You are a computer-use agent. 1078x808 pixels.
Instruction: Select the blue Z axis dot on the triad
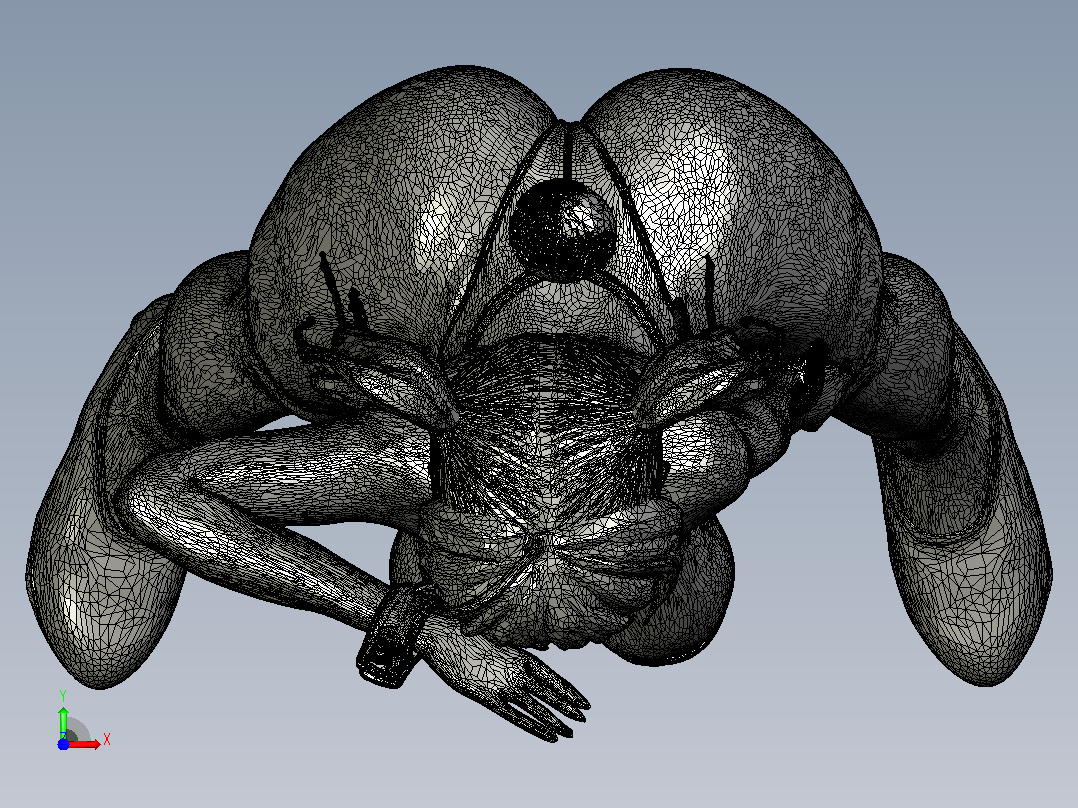(x=63, y=744)
